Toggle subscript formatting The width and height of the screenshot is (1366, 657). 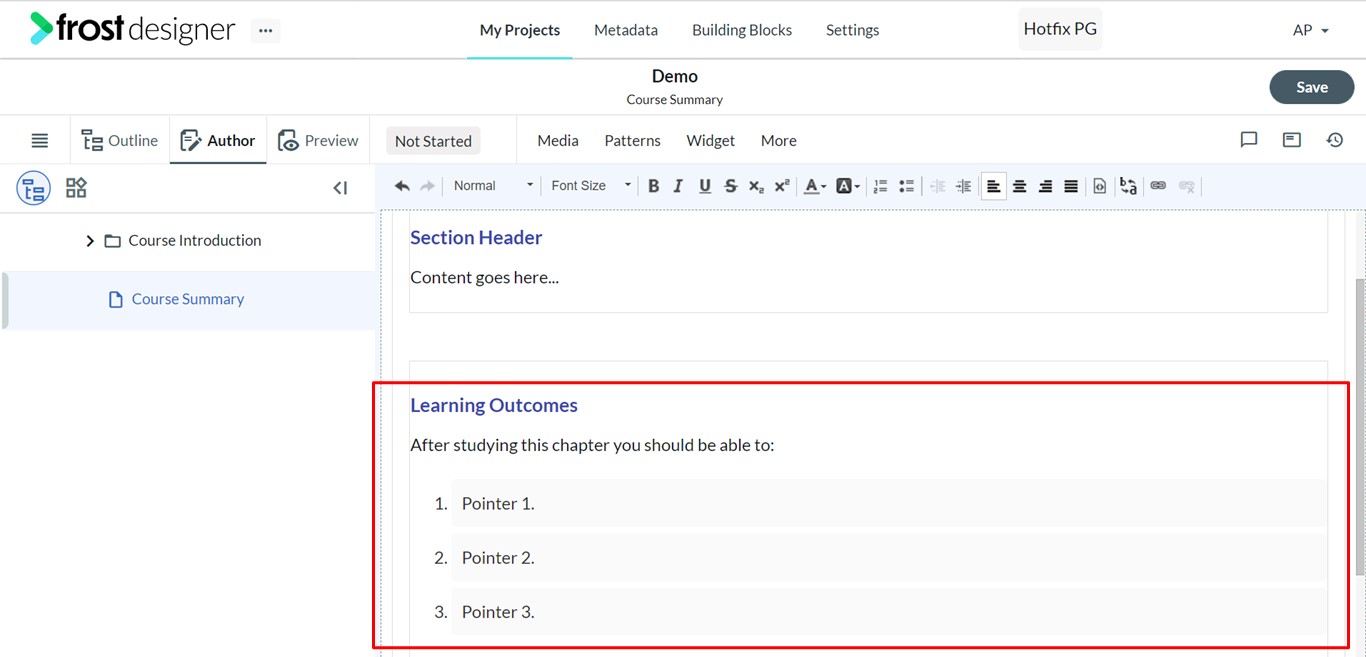(756, 186)
